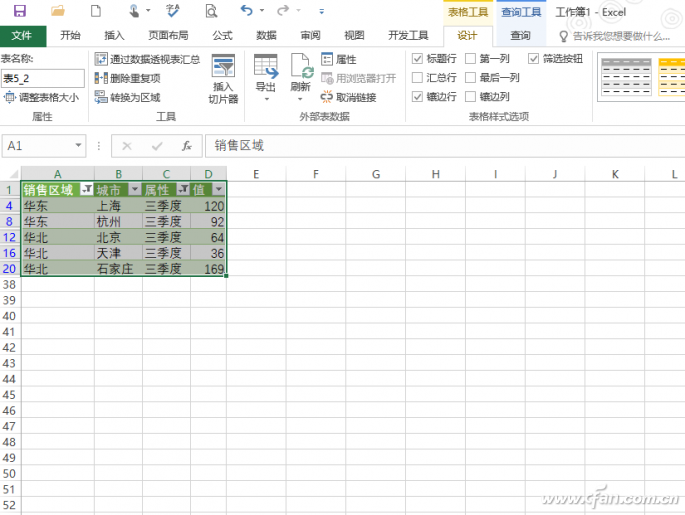Toggle the 标题行 checkbox
685x515 pixels.
(417, 59)
